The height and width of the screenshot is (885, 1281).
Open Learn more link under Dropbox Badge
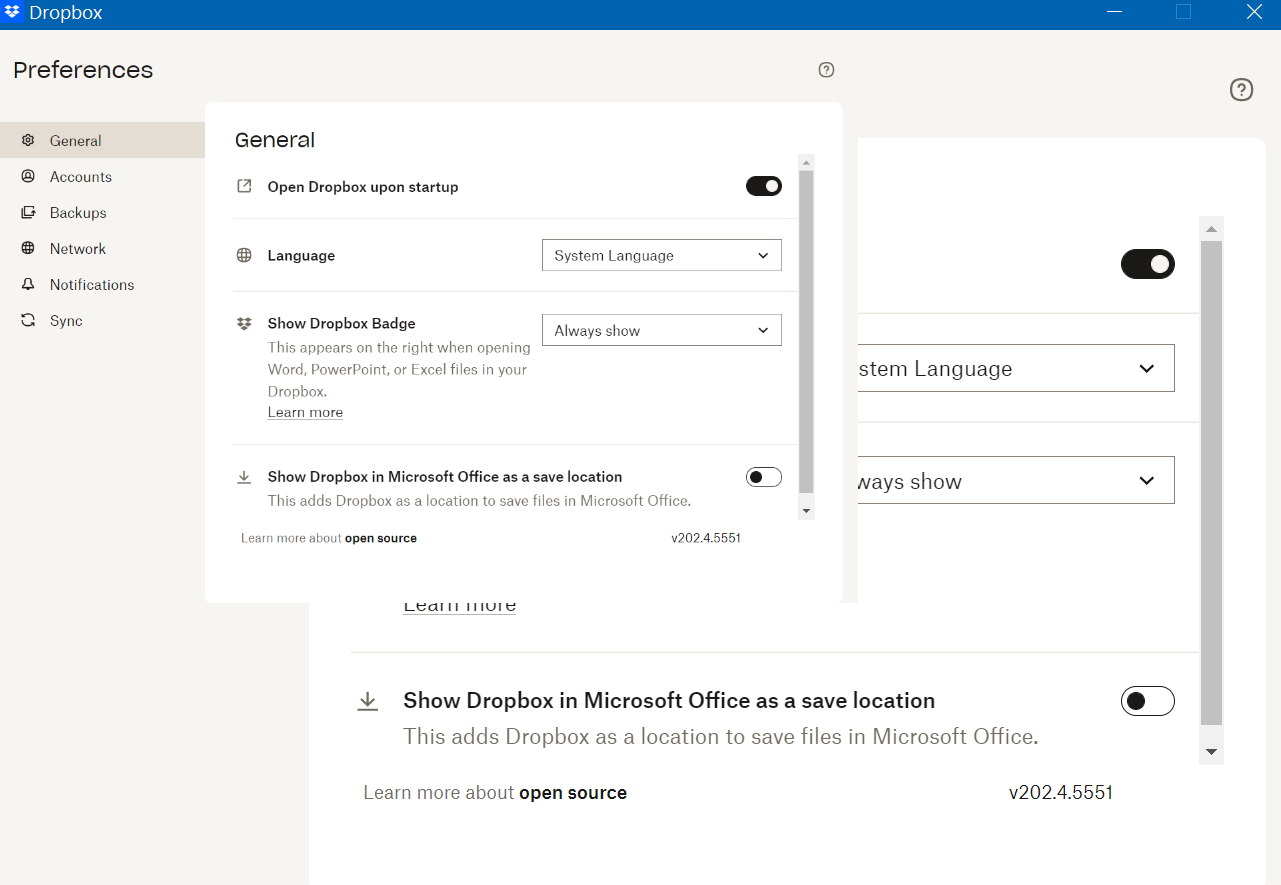click(305, 413)
